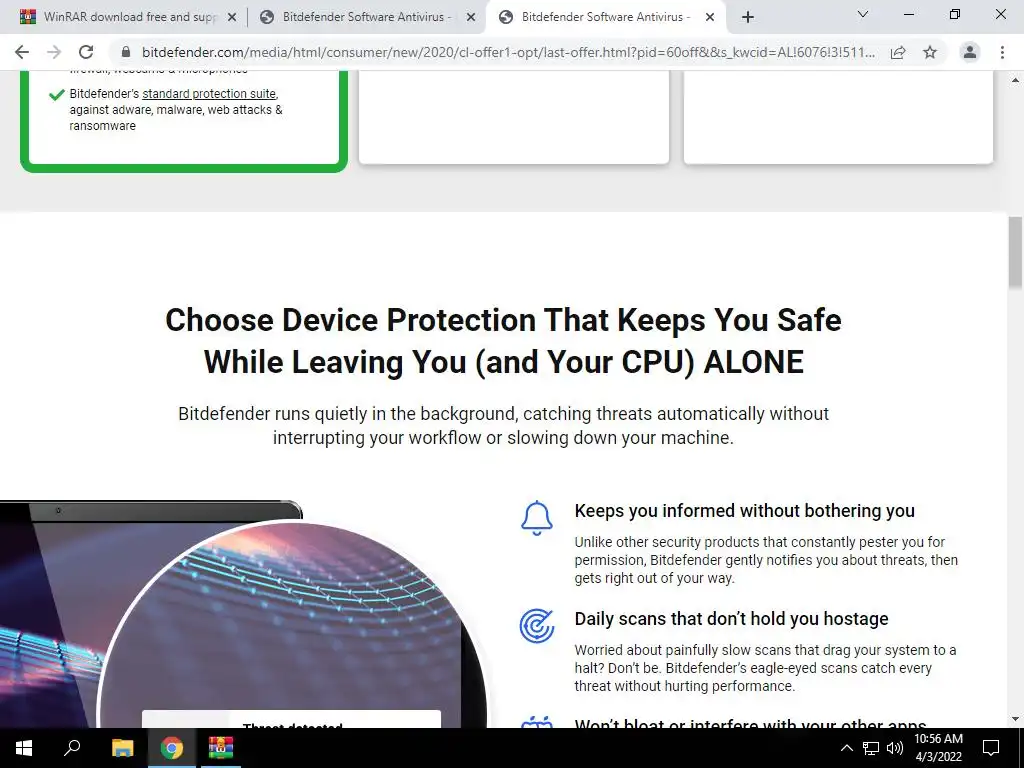The image size is (1024, 768).
Task: Open File Explorer from the taskbar
Action: 122,748
